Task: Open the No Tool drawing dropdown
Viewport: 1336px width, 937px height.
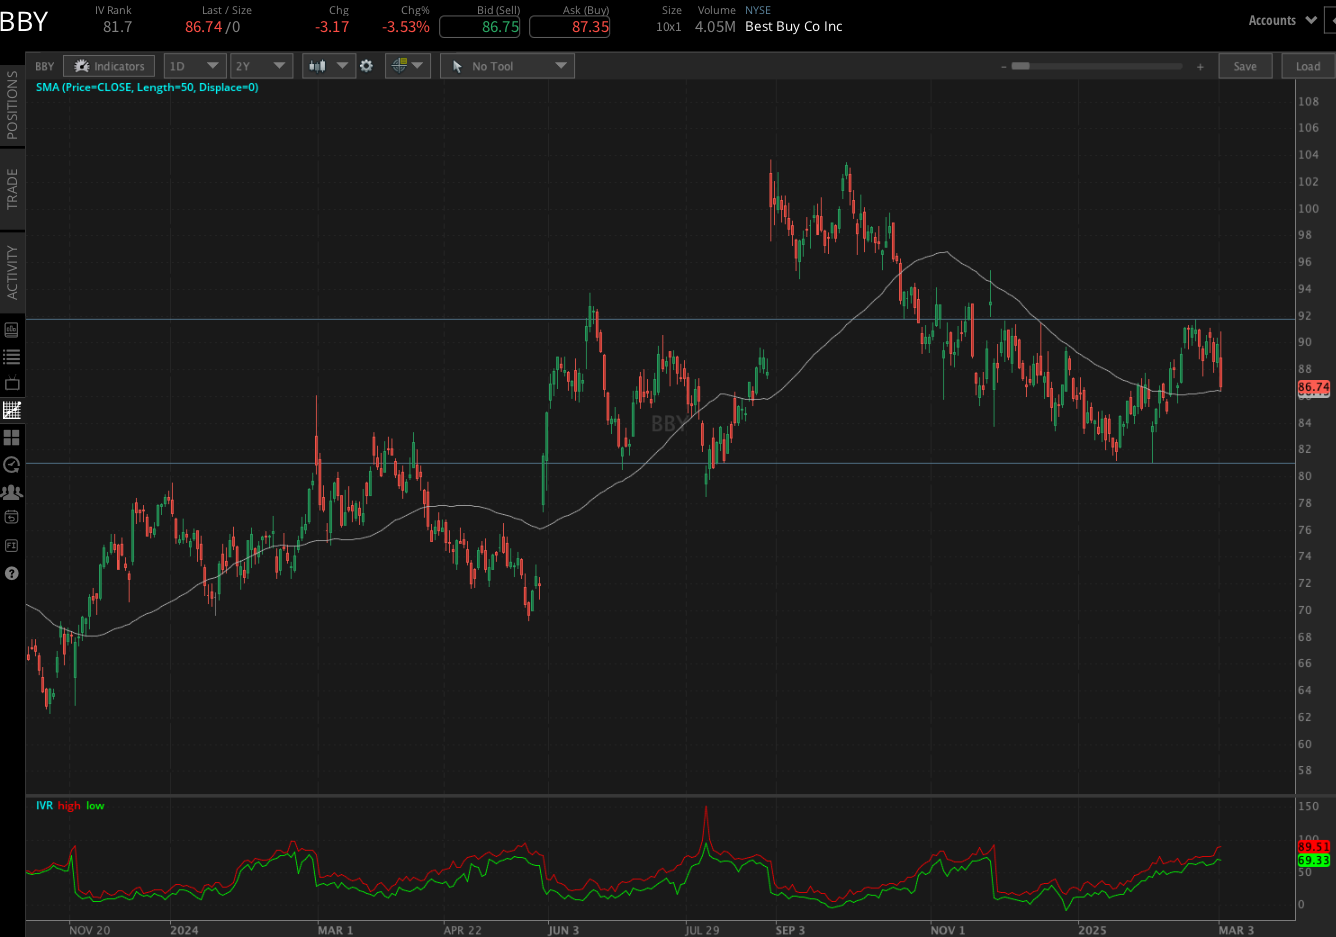Action: point(507,66)
